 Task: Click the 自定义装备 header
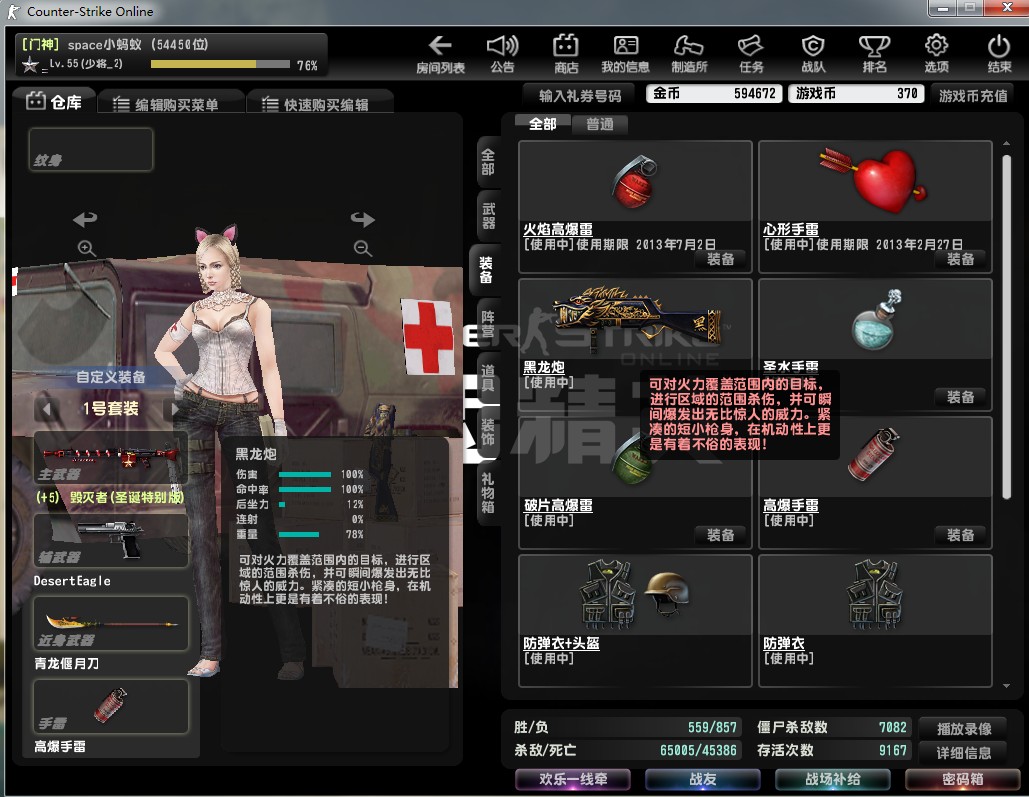[110, 377]
